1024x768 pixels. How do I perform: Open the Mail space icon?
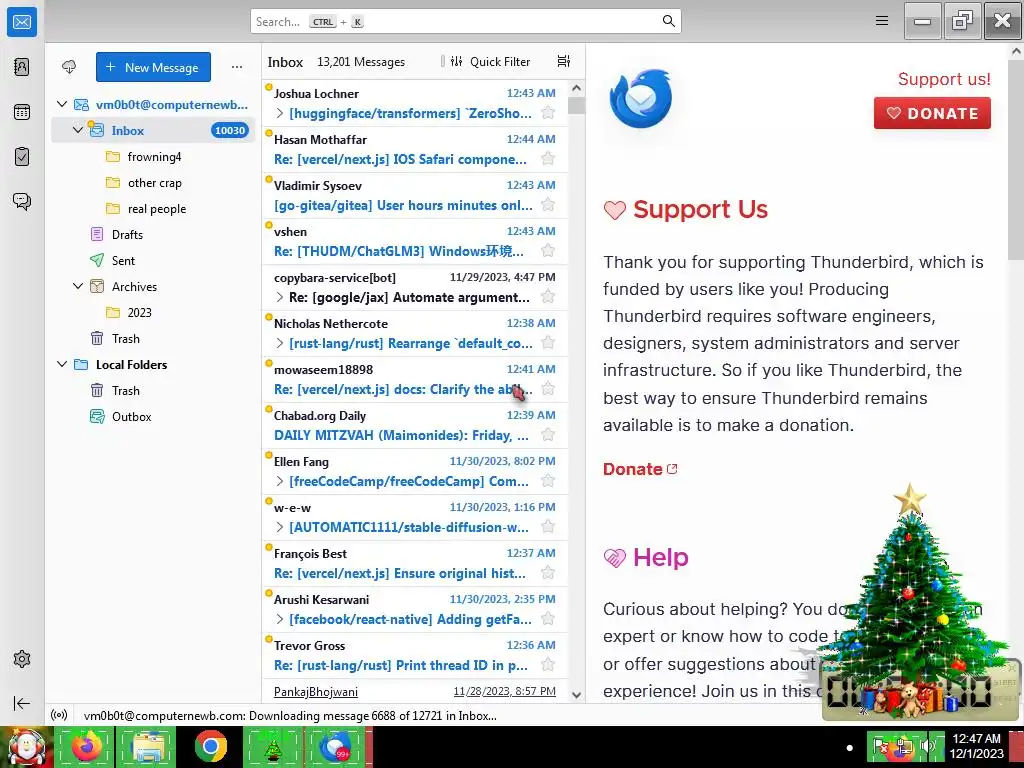22,22
